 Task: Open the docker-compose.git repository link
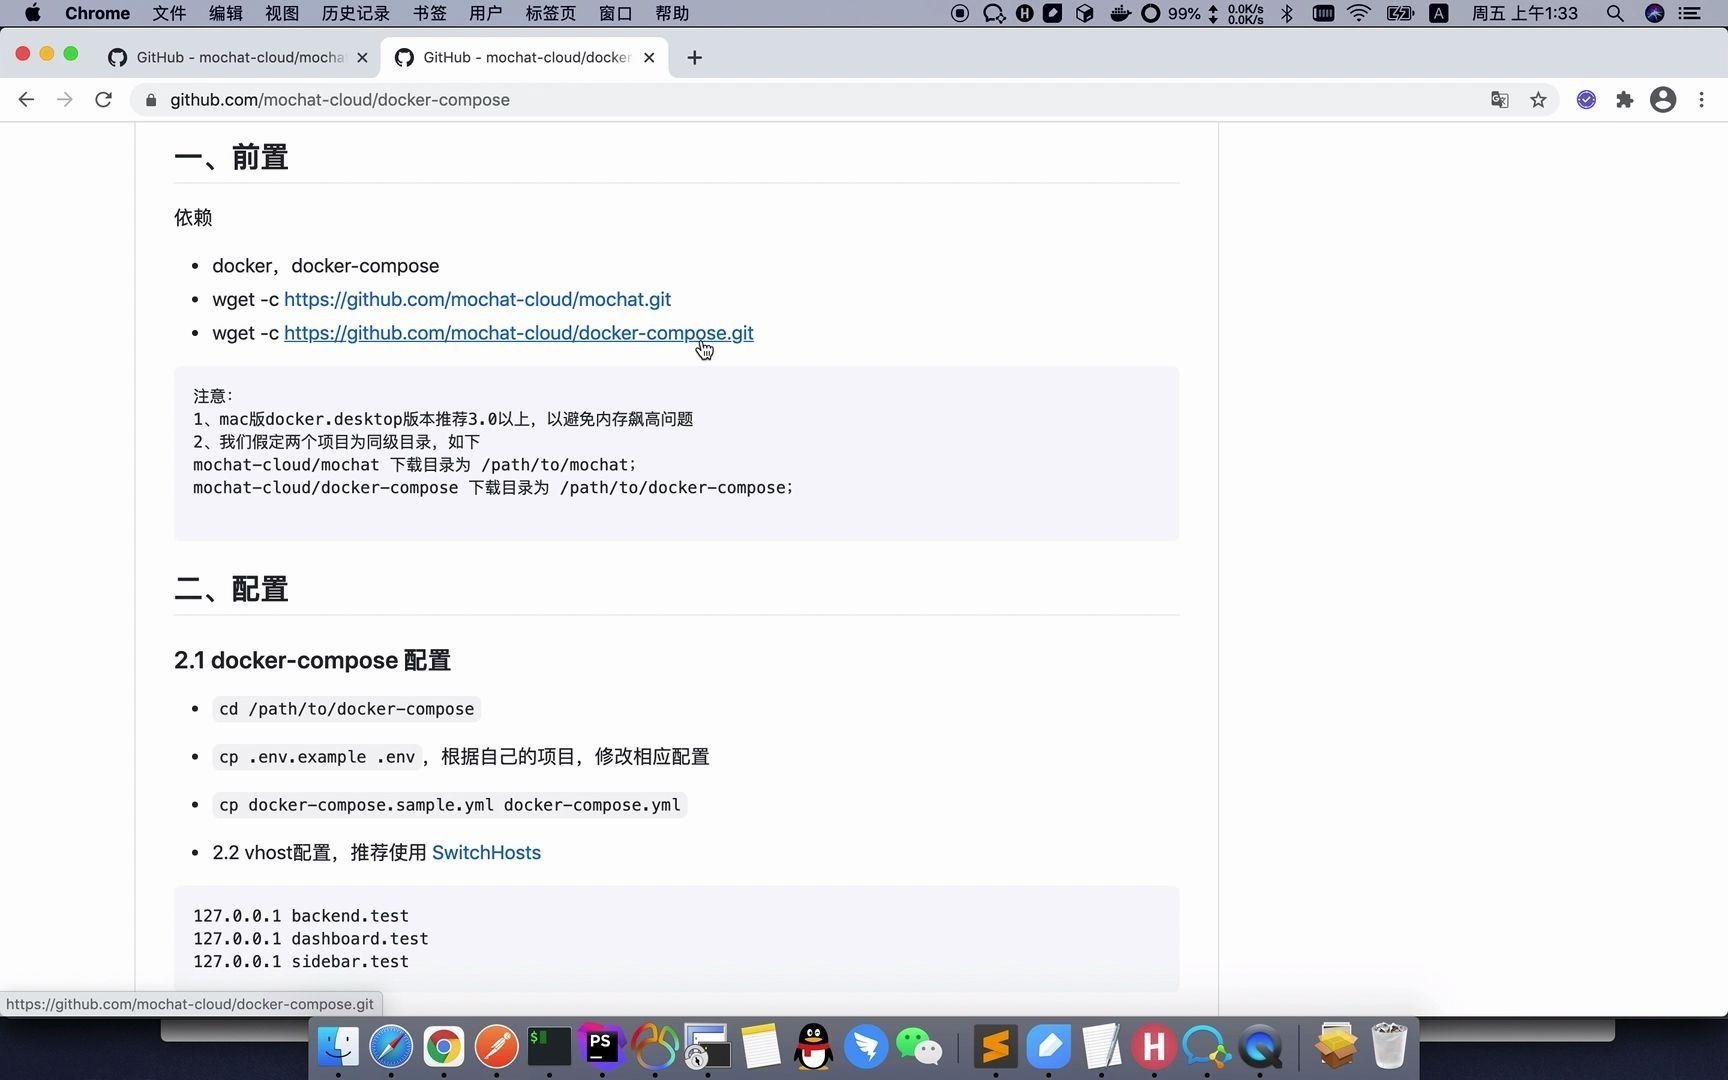(x=518, y=333)
